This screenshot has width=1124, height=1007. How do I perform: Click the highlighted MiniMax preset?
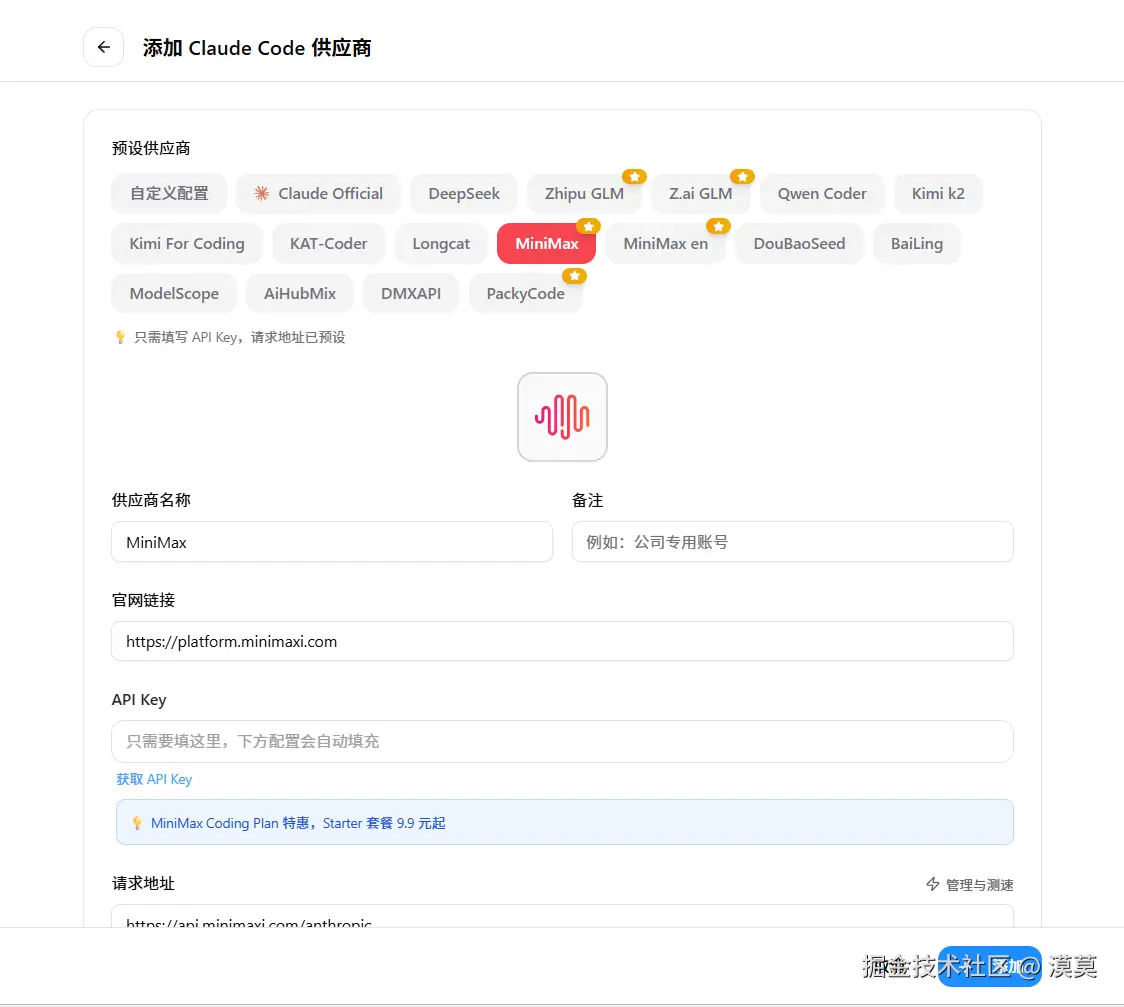point(546,244)
